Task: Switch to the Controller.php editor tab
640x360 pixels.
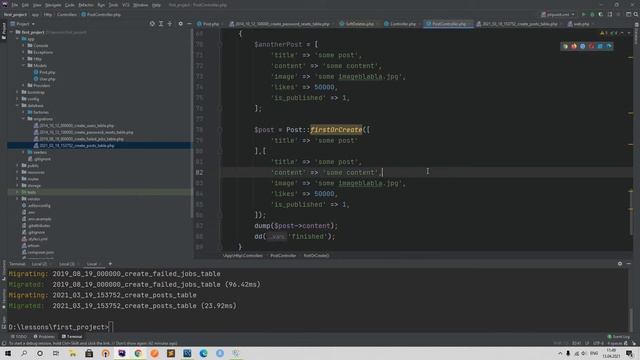Action: point(400,24)
